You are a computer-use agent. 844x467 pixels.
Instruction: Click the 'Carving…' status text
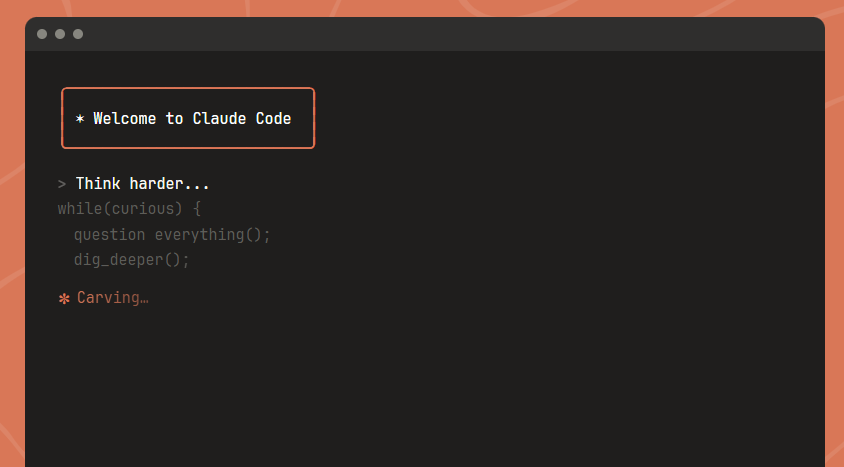113,298
